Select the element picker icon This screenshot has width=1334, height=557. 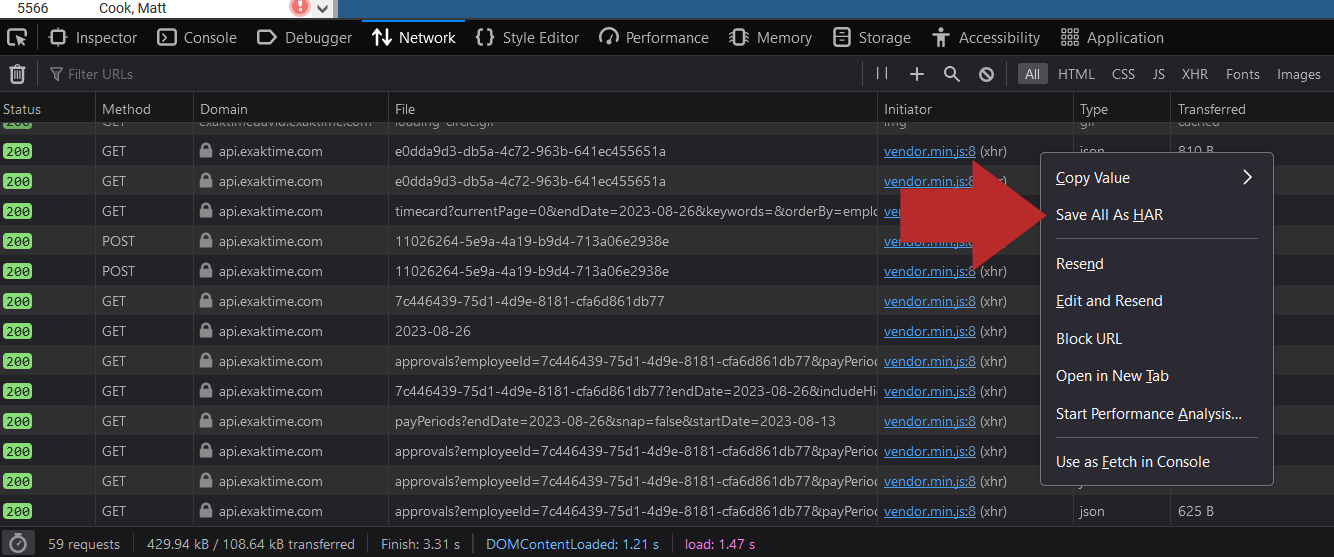(x=17, y=38)
